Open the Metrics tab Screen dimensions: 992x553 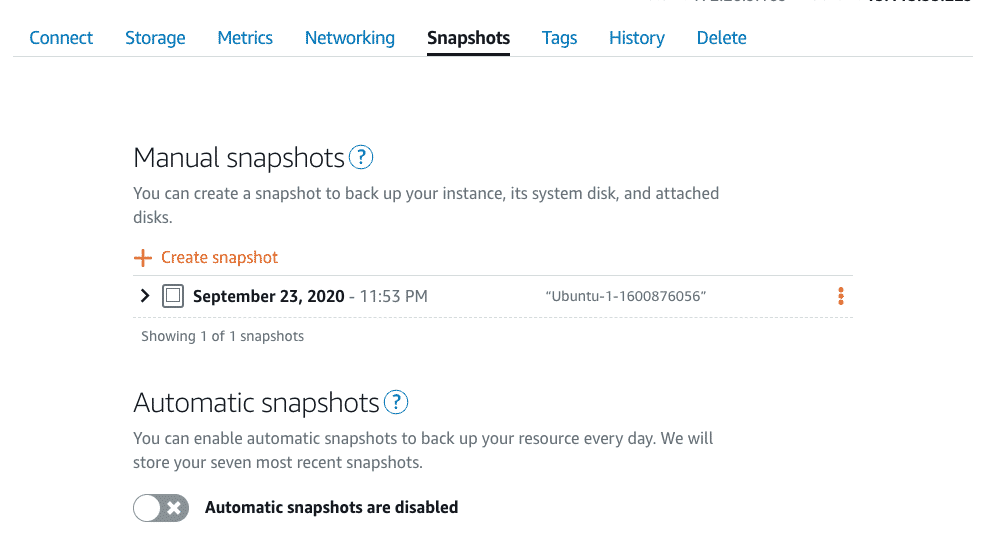pyautogui.click(x=245, y=38)
